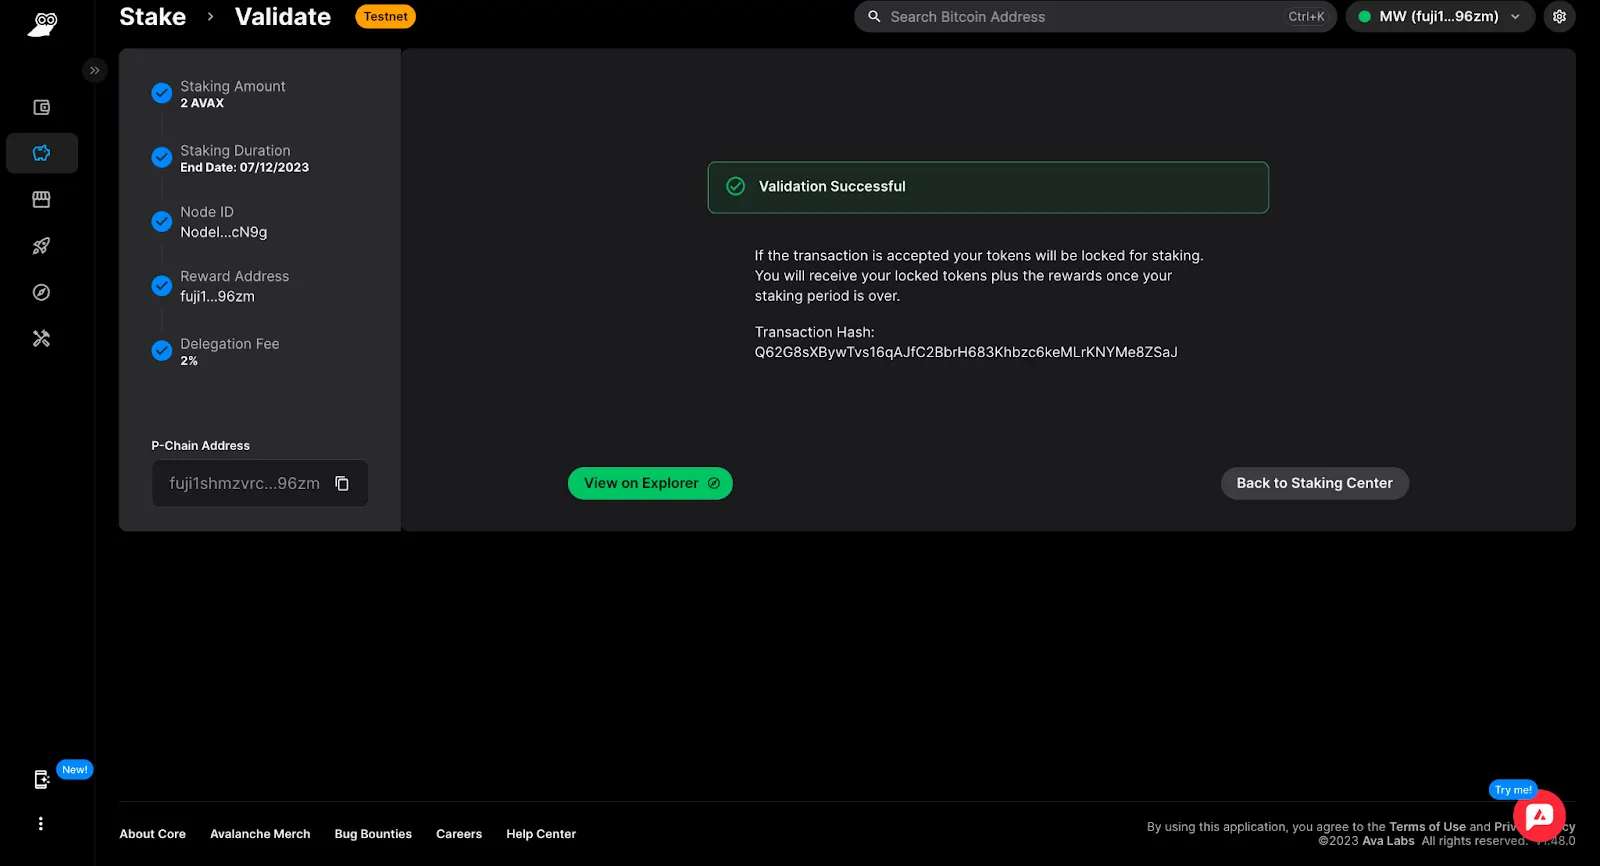Image resolution: width=1600 pixels, height=866 pixels.
Task: Open the MW (fuji1...96zm) account dropdown
Action: tap(1440, 17)
